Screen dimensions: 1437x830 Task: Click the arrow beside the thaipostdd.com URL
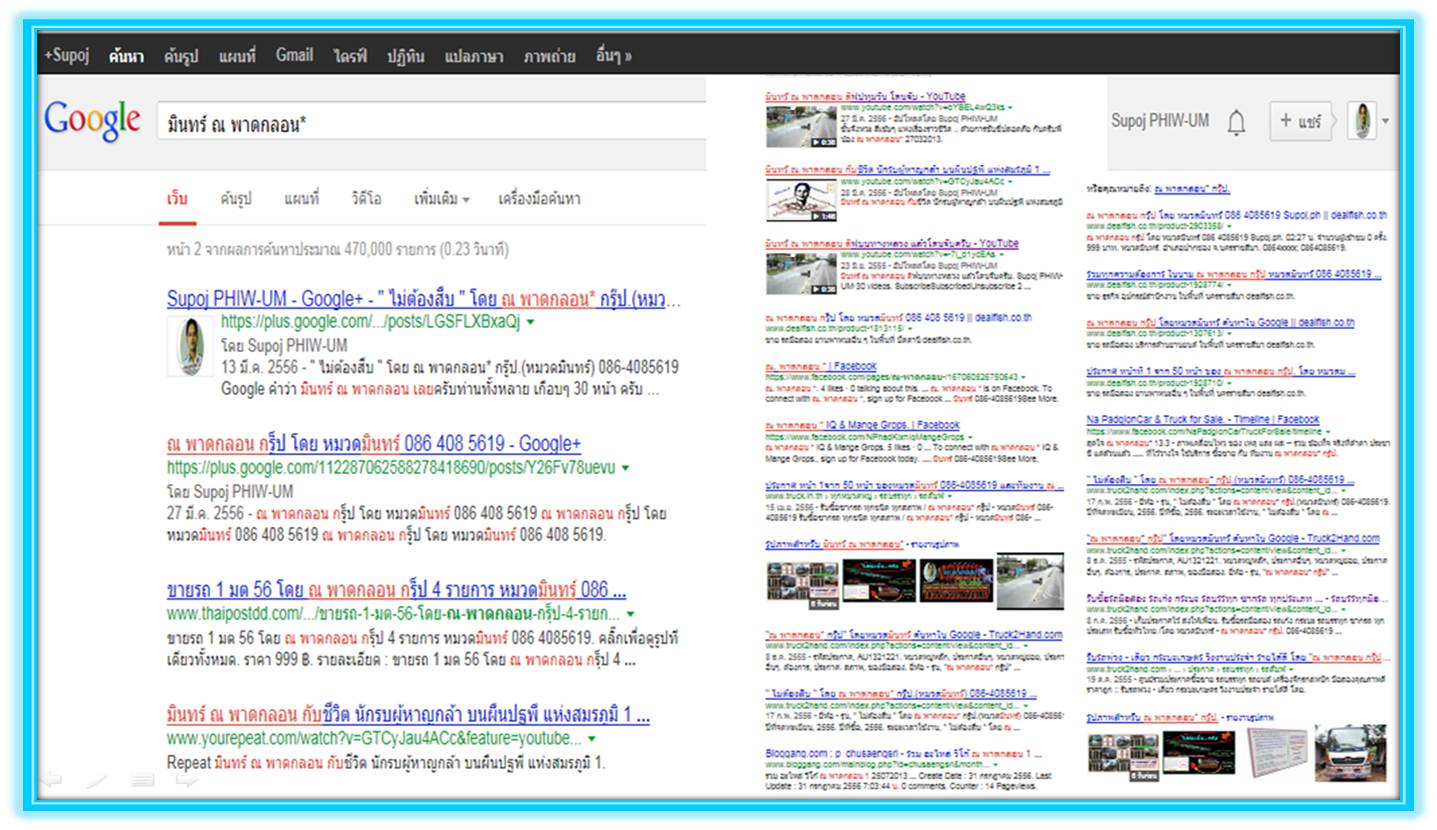click(x=630, y=613)
